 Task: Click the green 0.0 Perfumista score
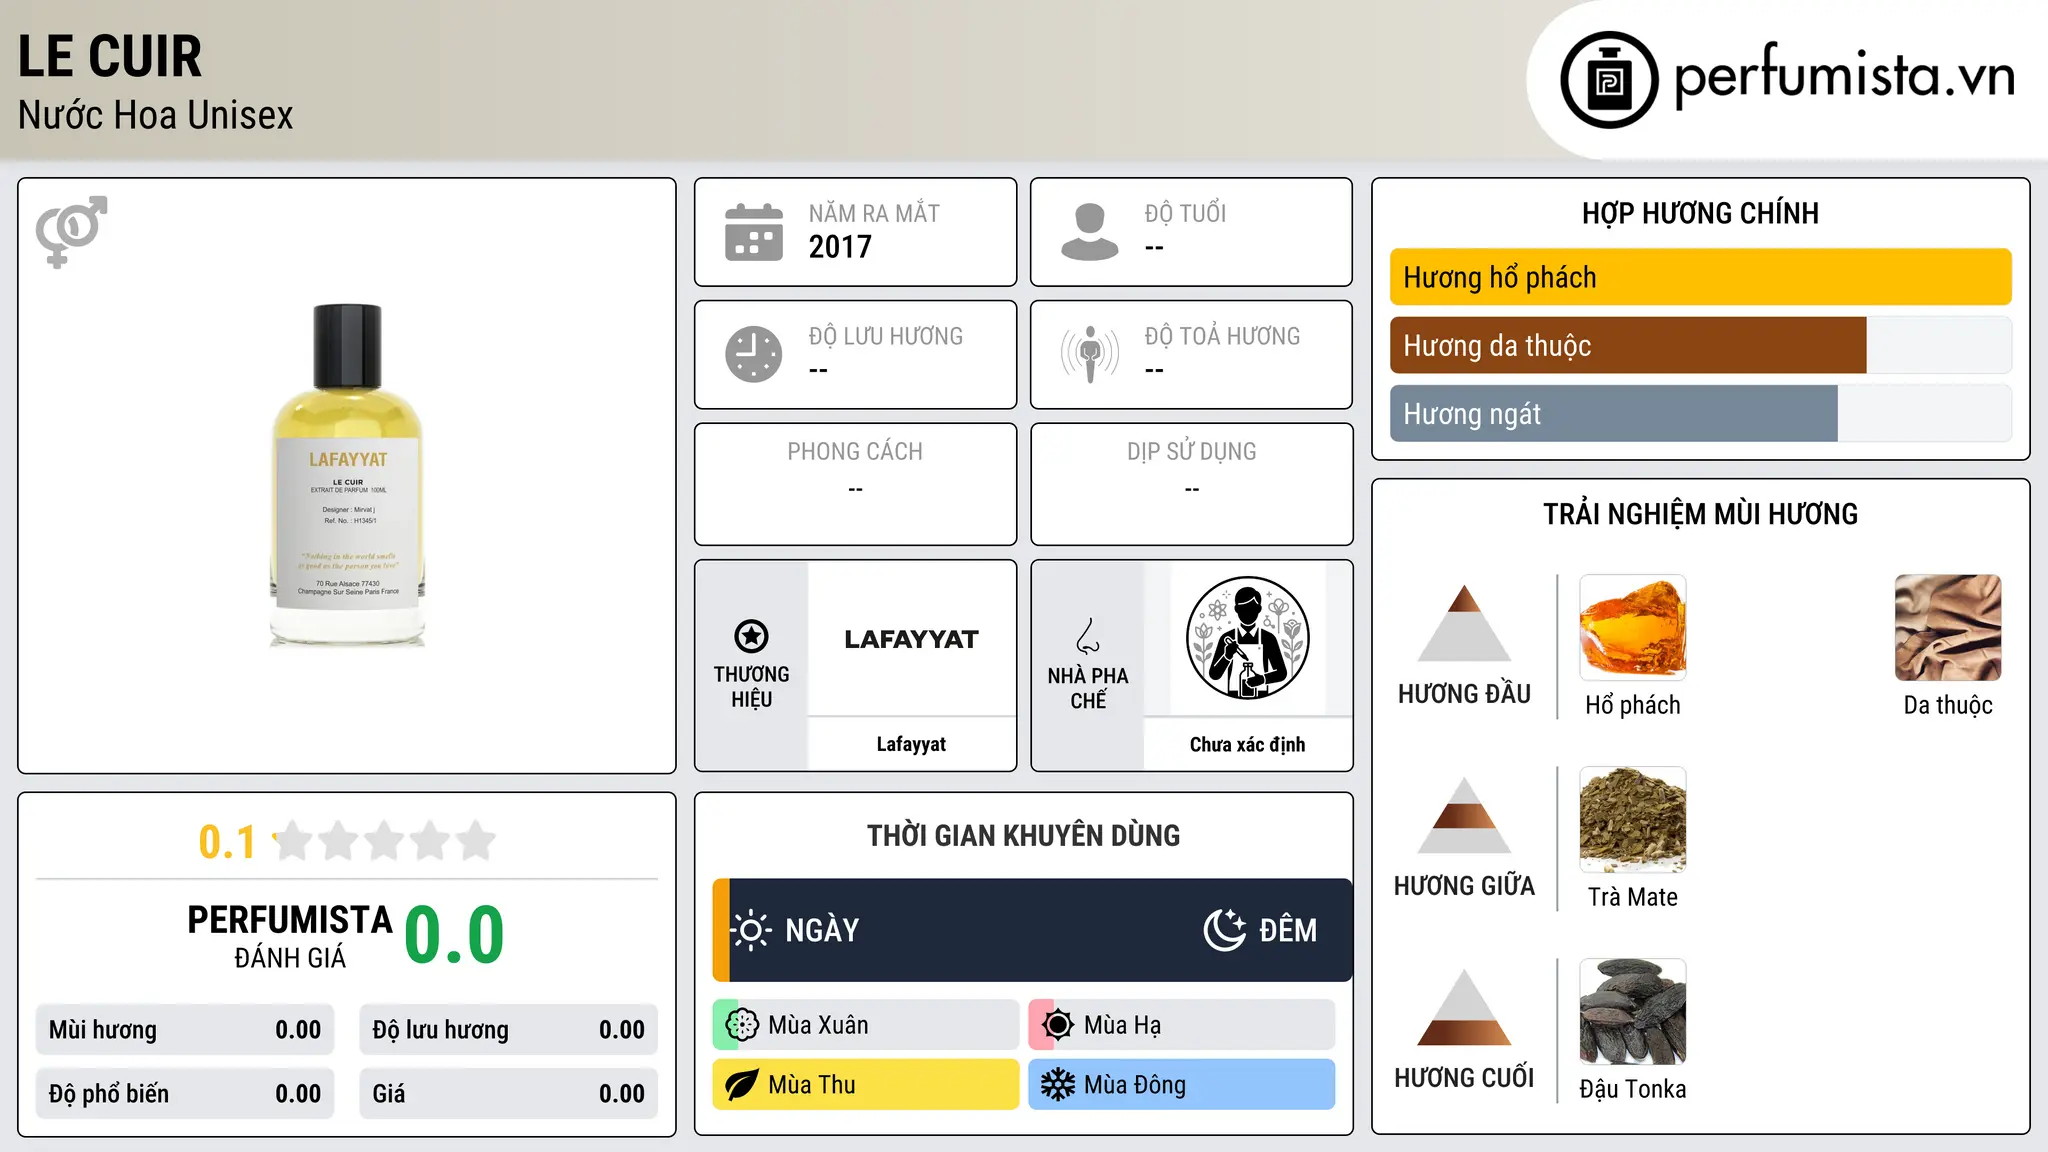[x=454, y=935]
